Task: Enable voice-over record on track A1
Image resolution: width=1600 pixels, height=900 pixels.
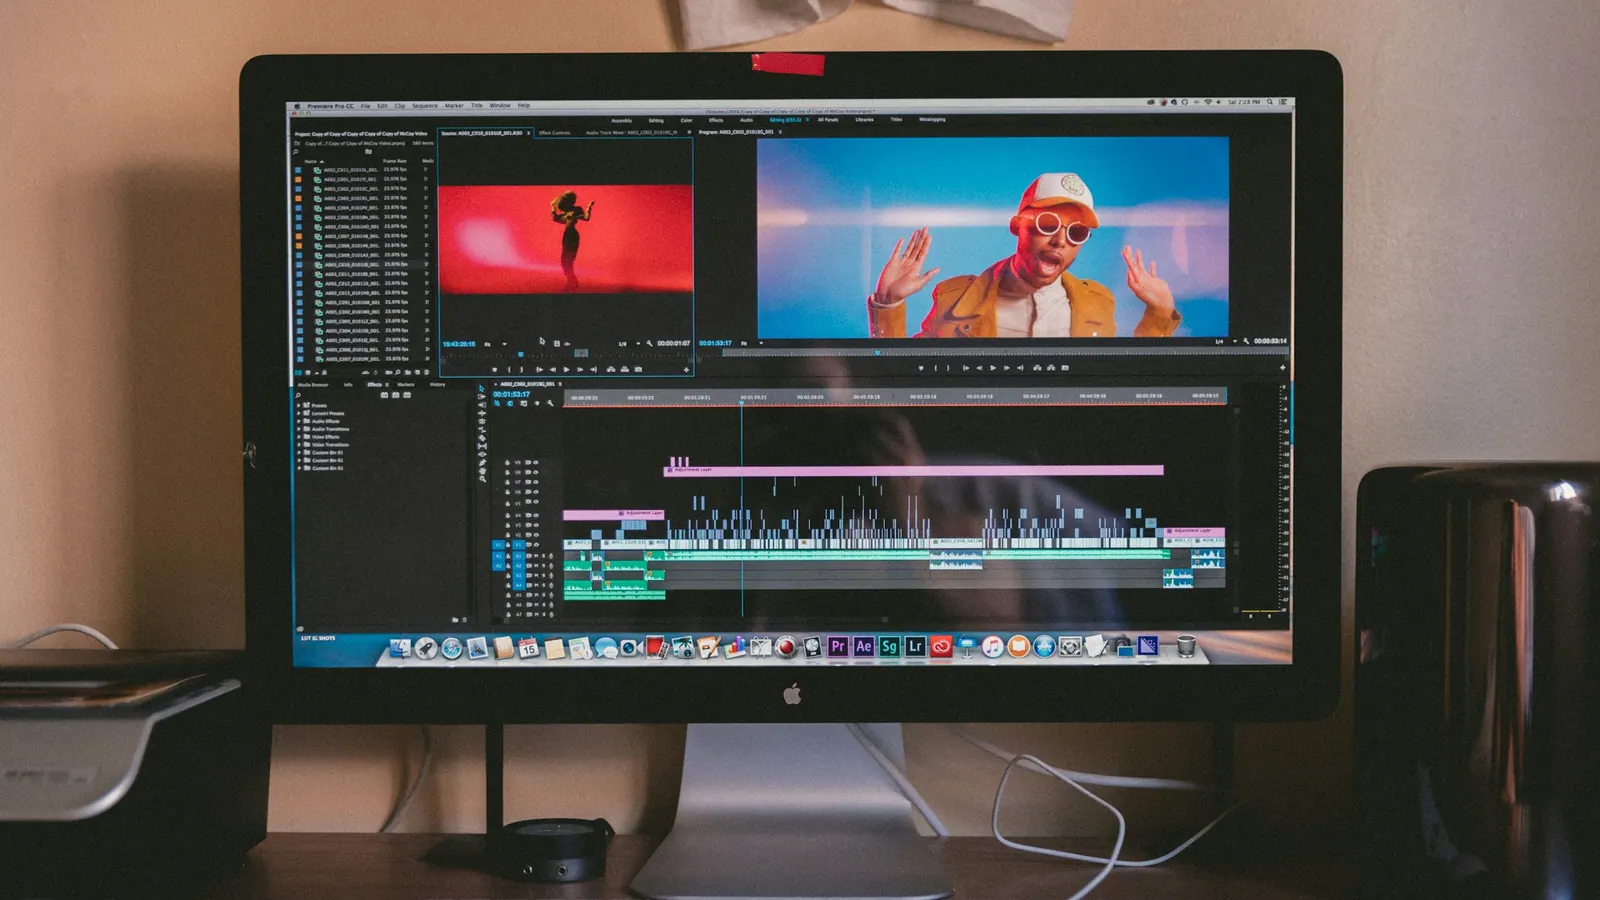Action: pos(551,556)
